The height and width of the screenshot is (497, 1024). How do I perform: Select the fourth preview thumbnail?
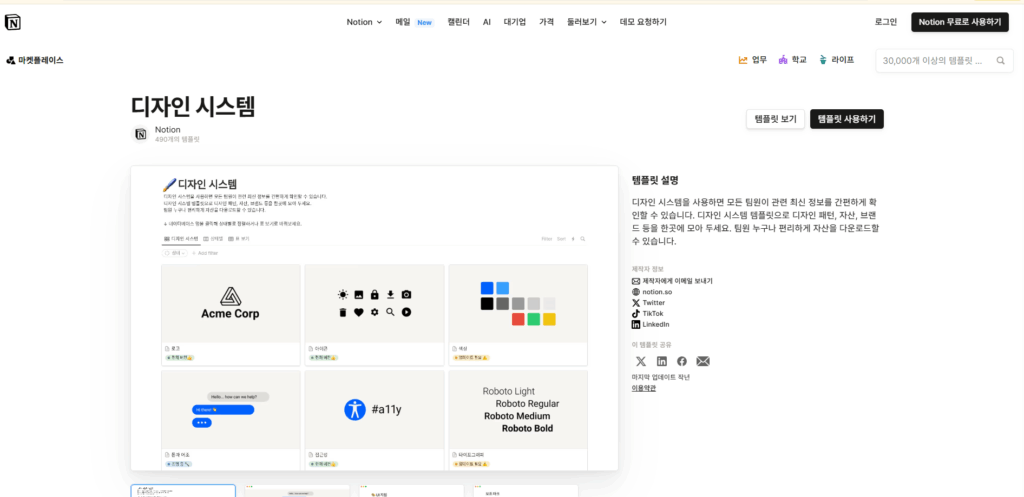[x=526, y=490]
